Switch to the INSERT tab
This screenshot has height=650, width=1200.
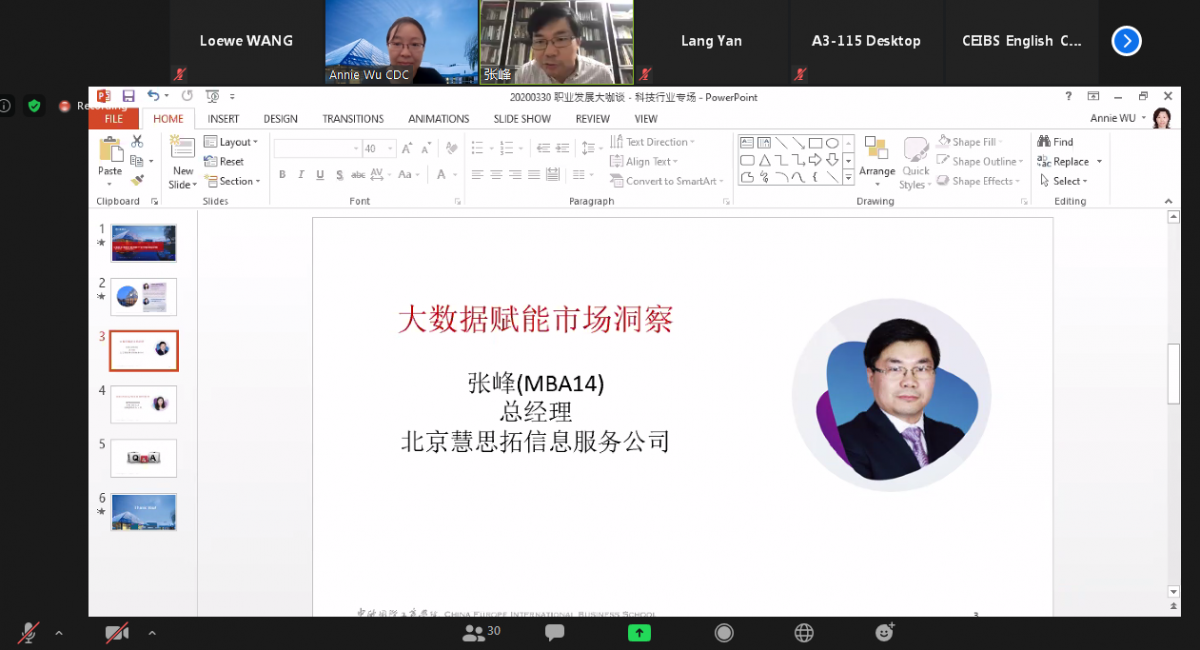point(223,118)
